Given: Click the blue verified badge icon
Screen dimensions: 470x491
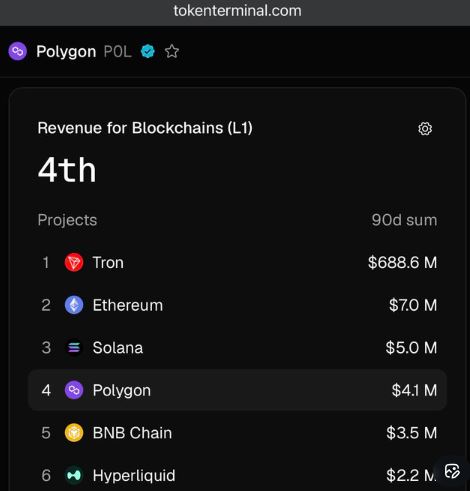Looking at the screenshot, I should pos(148,51).
